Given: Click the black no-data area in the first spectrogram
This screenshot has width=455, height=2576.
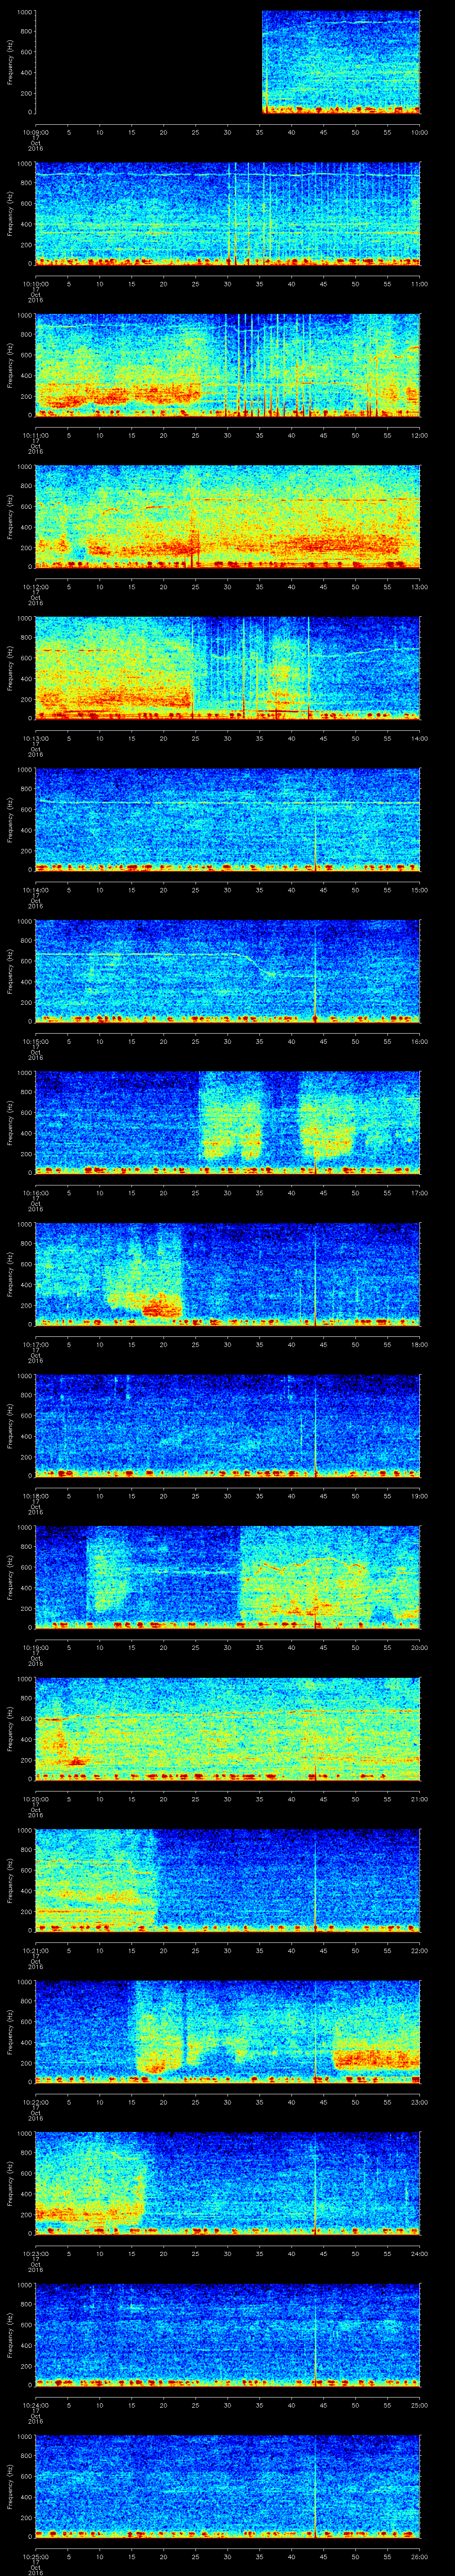Looking at the screenshot, I should (x=148, y=62).
